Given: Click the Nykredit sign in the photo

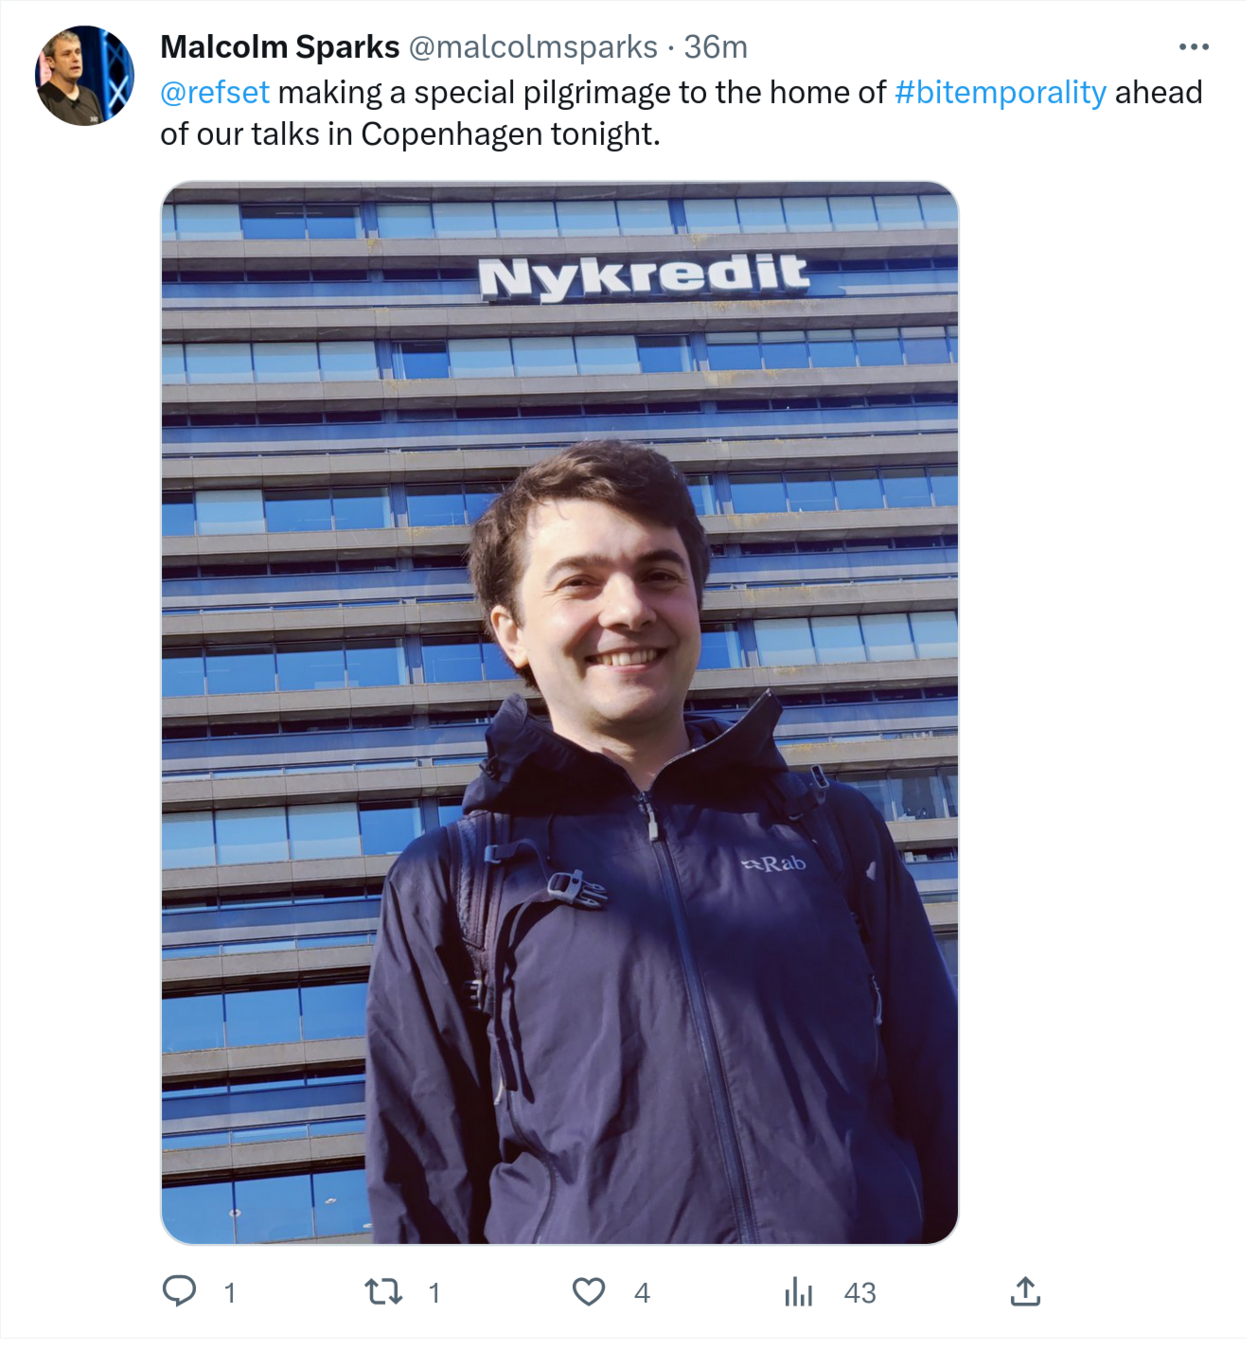Looking at the screenshot, I should point(644,277).
